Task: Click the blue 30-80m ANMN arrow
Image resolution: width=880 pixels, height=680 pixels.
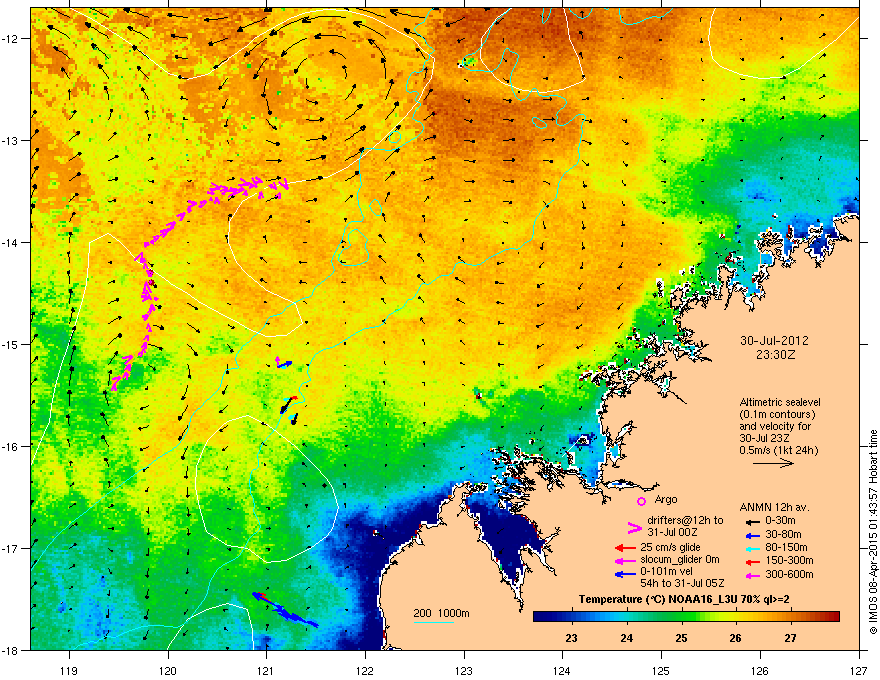Action: (751, 535)
